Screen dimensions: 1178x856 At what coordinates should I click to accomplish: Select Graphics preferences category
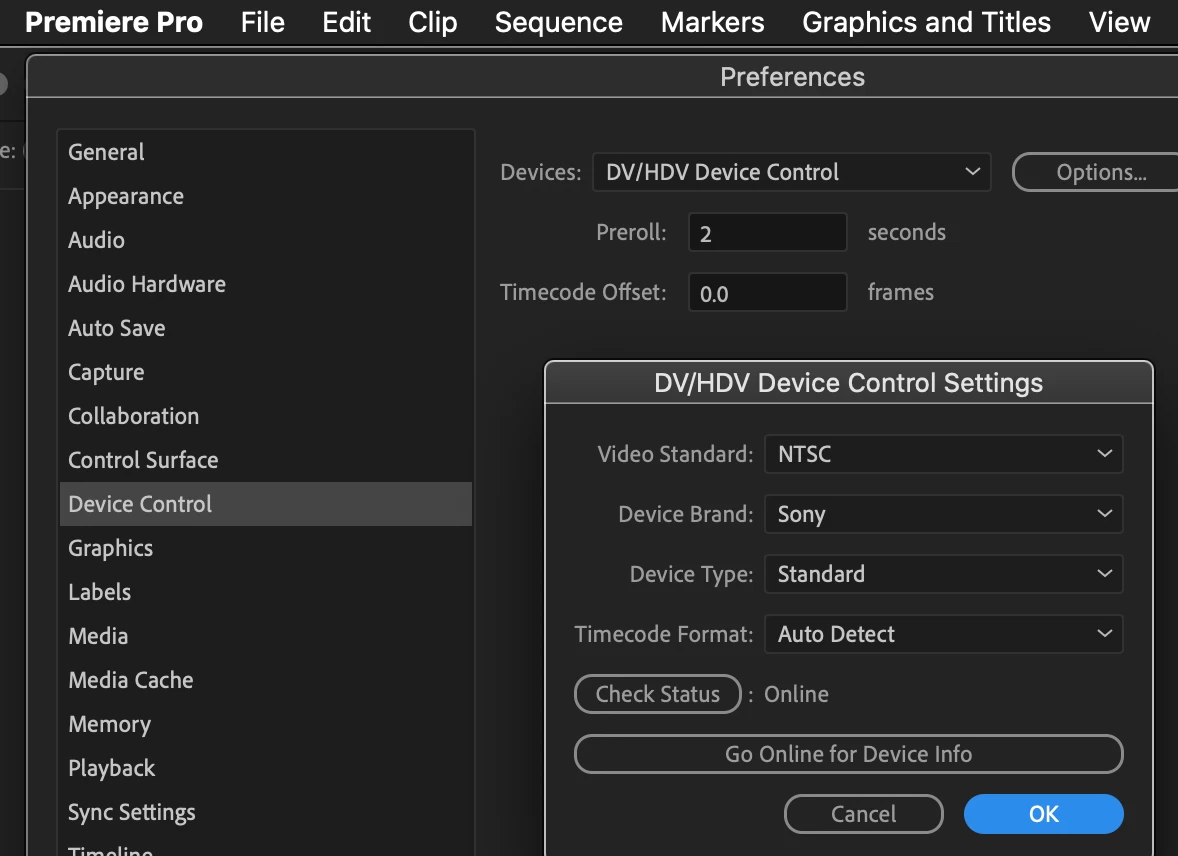pyautogui.click(x=265, y=548)
